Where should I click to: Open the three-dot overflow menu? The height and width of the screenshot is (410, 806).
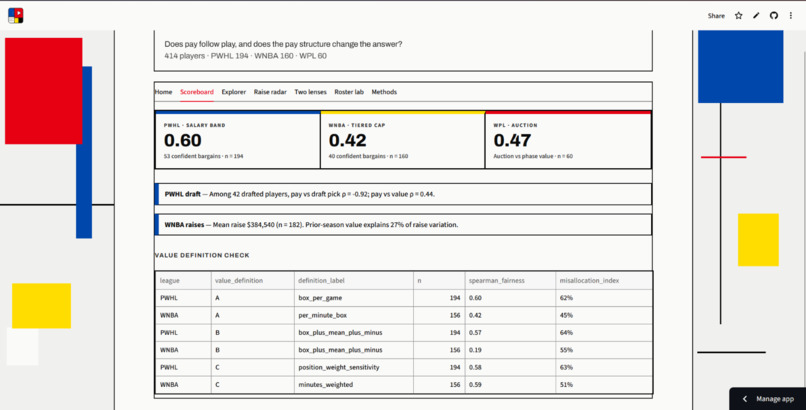tap(791, 16)
